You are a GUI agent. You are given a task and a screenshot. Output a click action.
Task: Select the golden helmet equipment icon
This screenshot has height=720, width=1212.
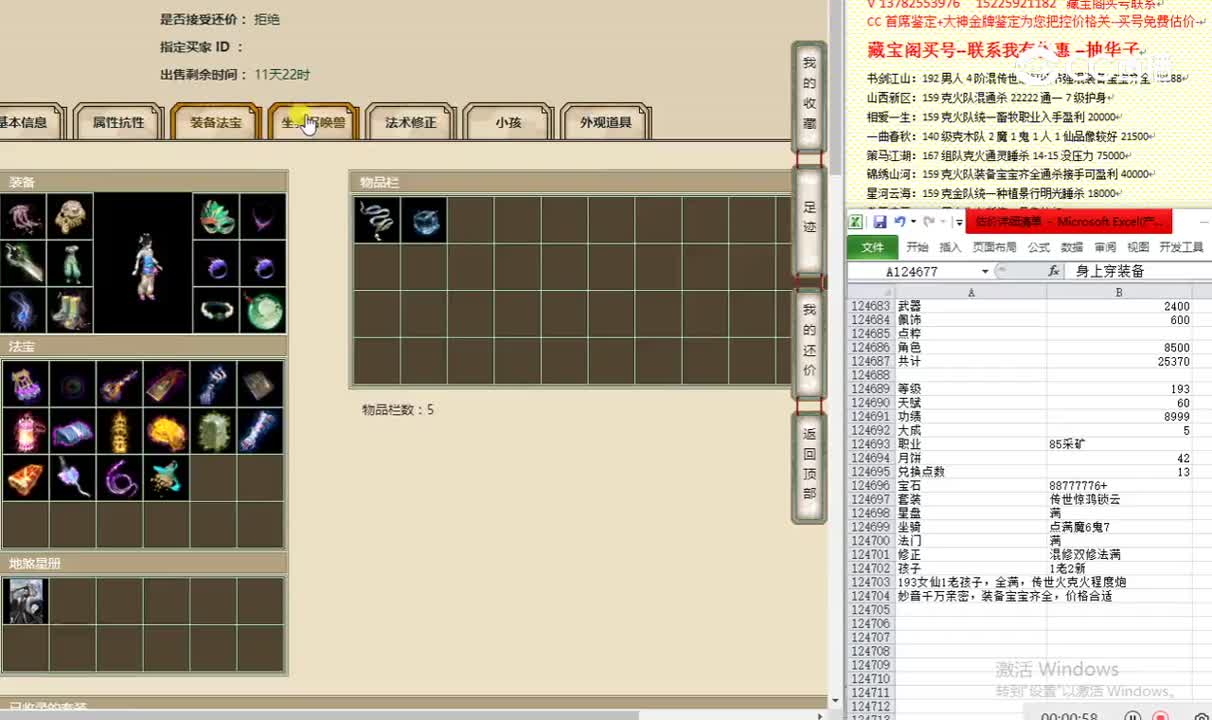coord(70,216)
